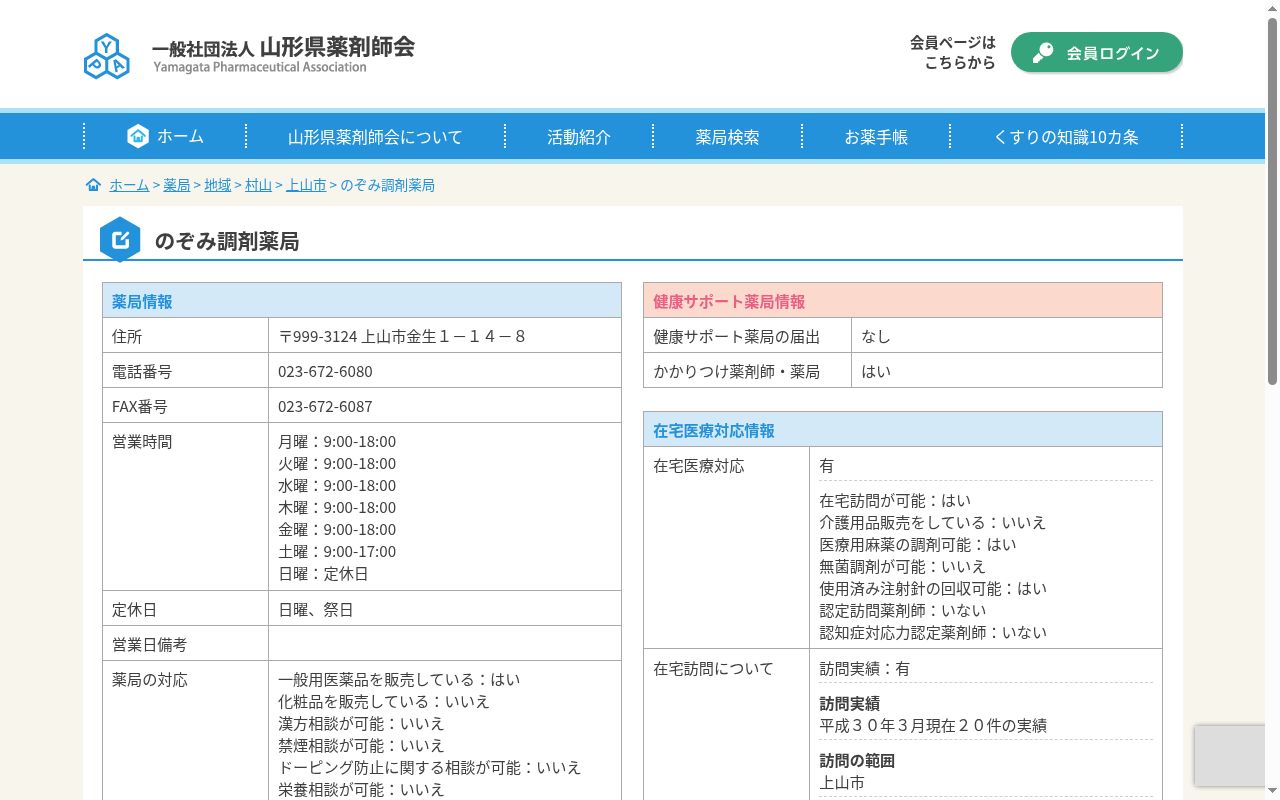
Task: Open the 会員ログイン member login button
Action: tap(1097, 53)
